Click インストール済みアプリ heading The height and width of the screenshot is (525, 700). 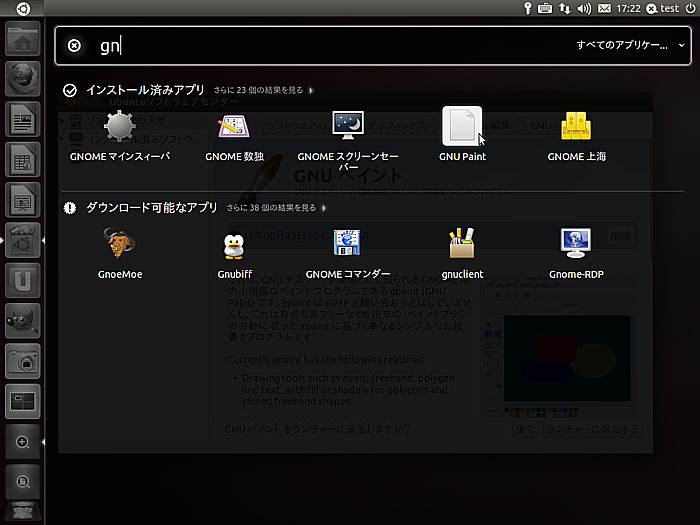(x=145, y=90)
